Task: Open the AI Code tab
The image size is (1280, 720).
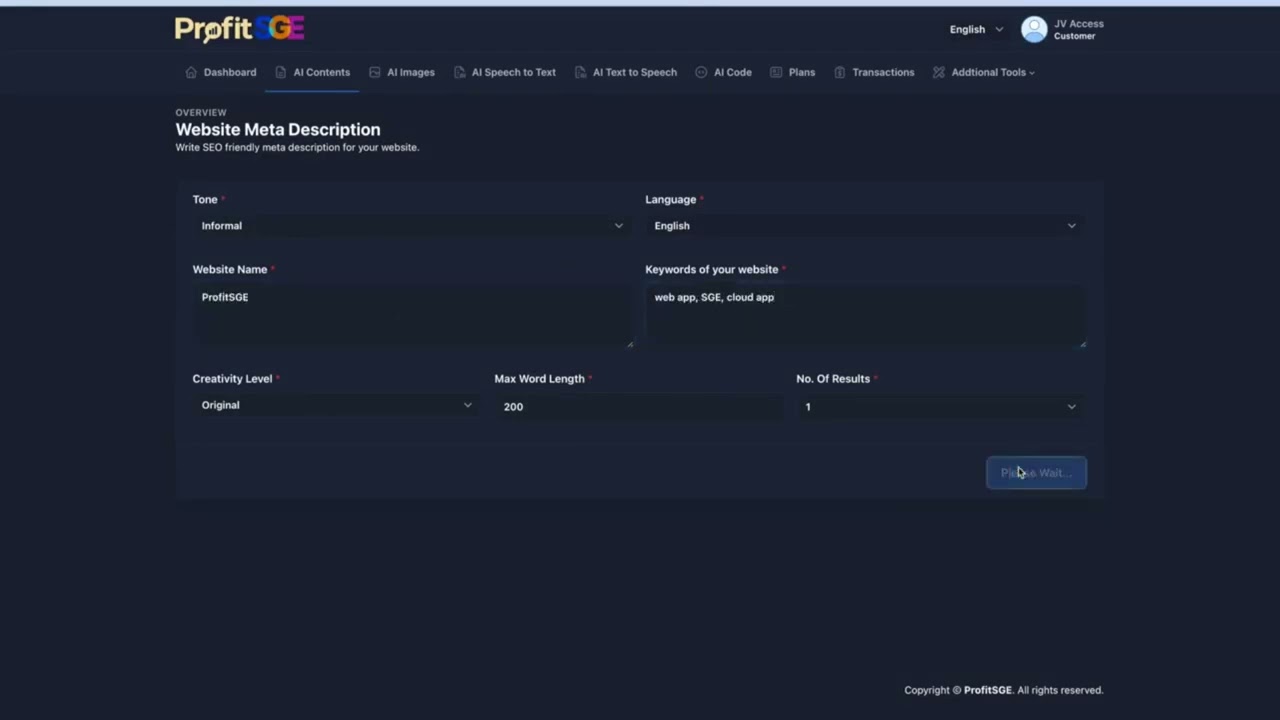Action: 723,72
